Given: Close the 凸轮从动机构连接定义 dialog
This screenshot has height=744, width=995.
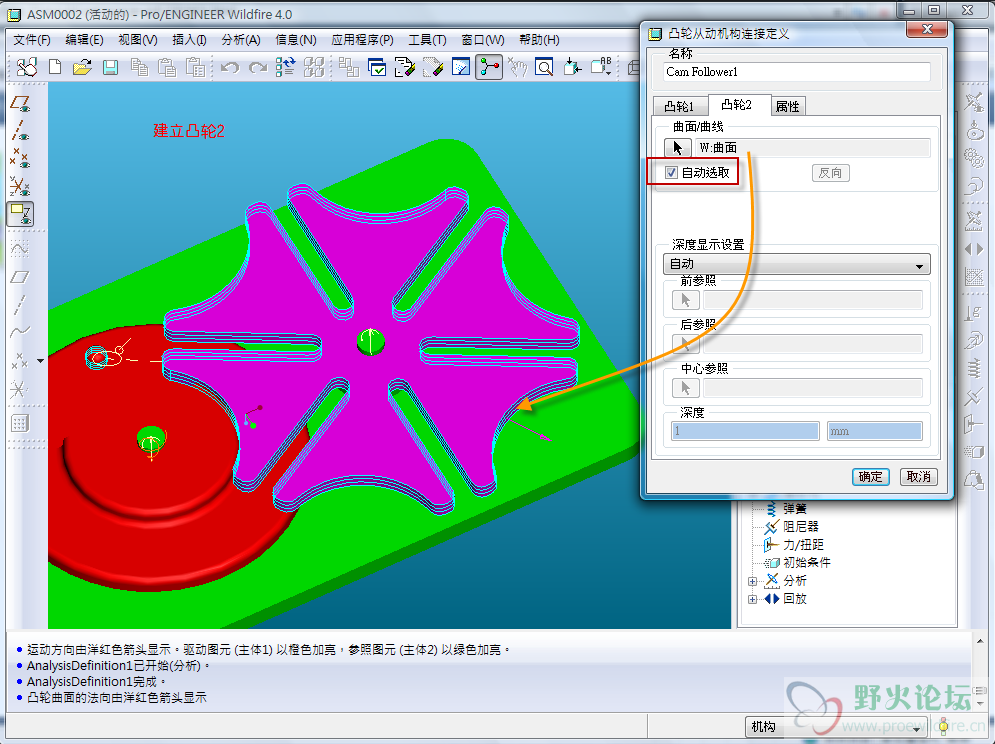Looking at the screenshot, I should (x=926, y=29).
